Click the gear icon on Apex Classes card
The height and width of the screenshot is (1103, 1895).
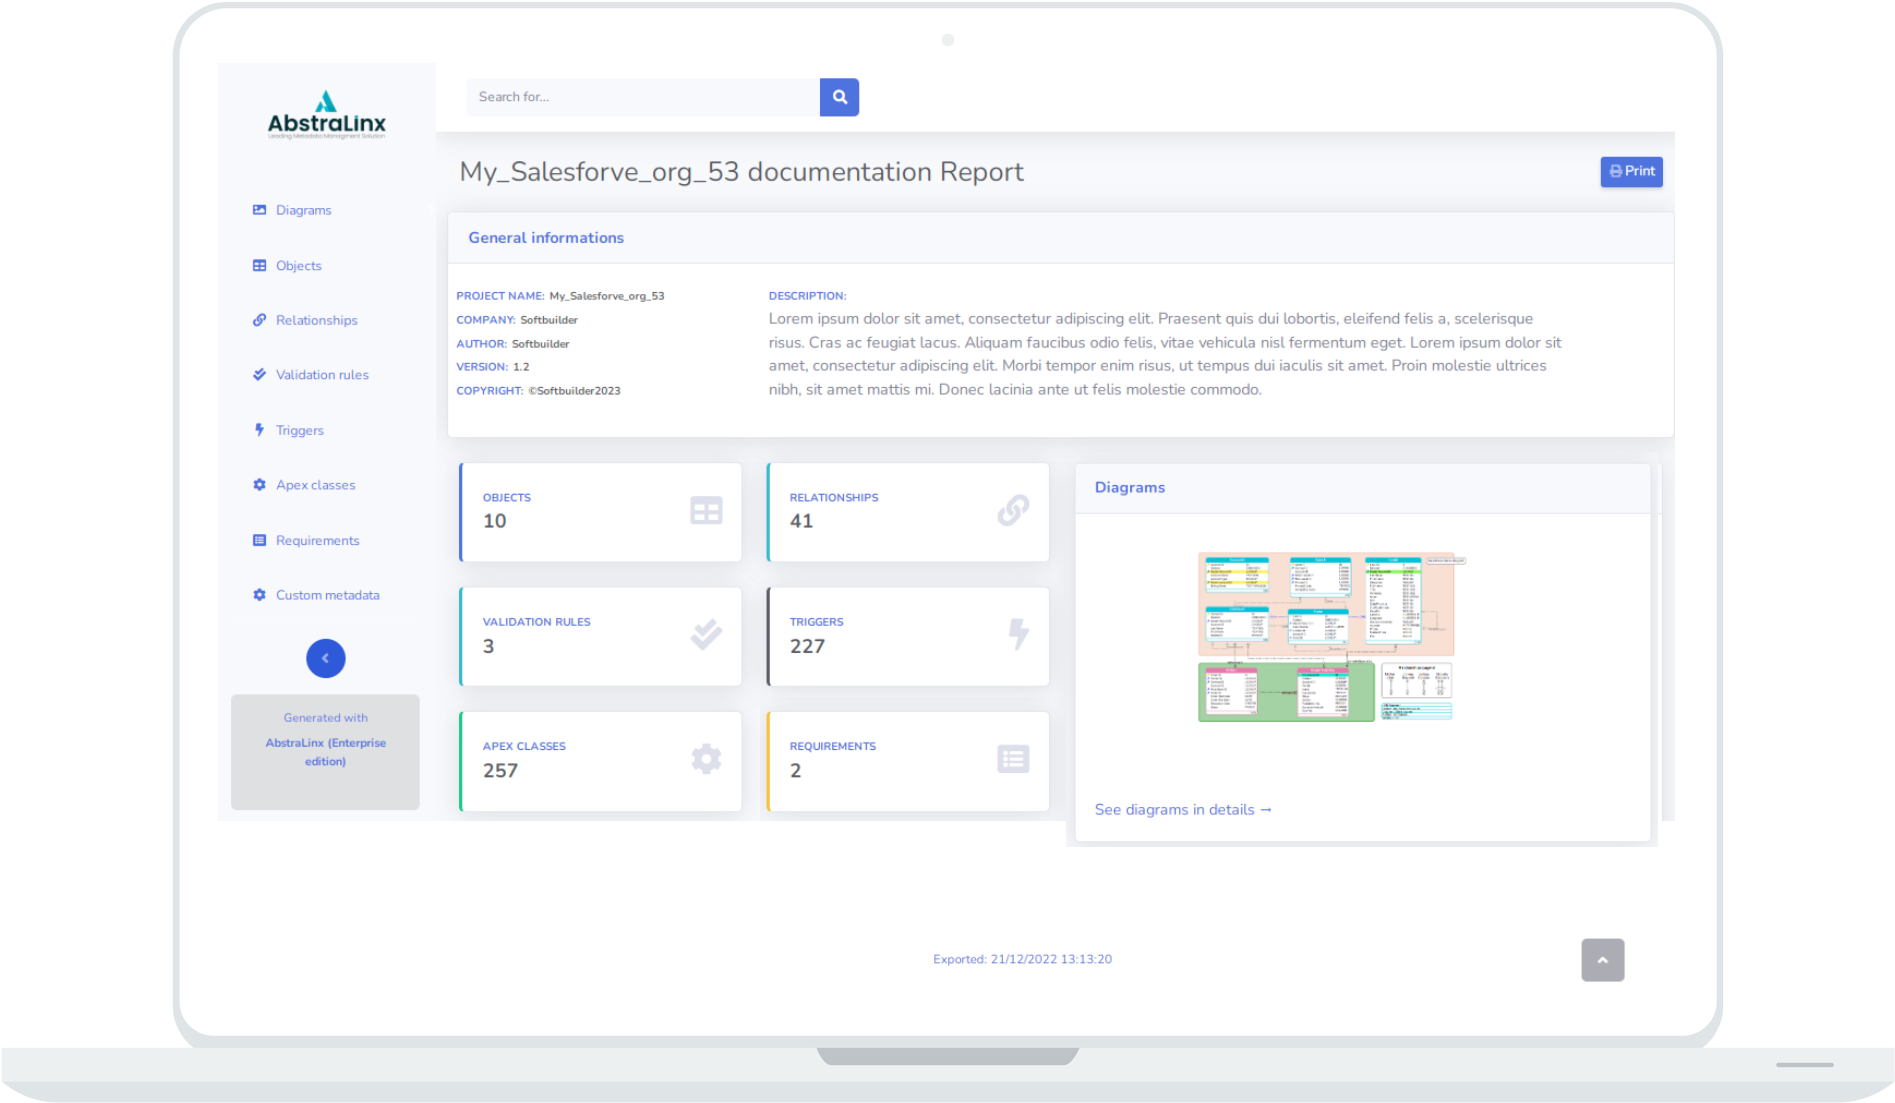click(x=706, y=759)
